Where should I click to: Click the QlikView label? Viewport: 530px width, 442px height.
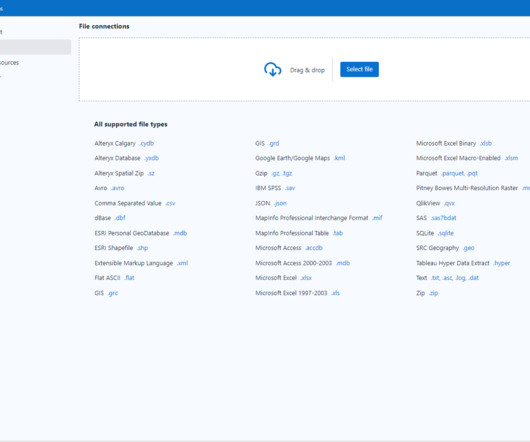(428, 203)
